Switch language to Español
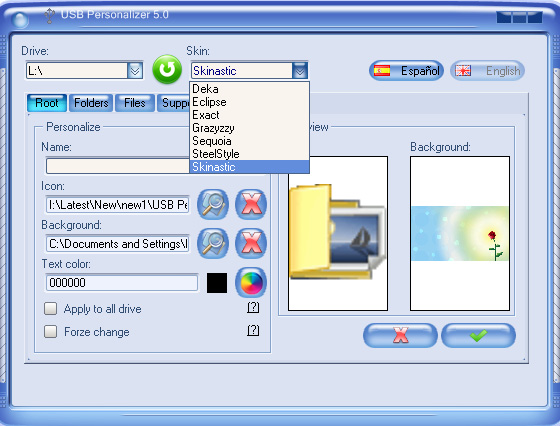 coord(406,71)
